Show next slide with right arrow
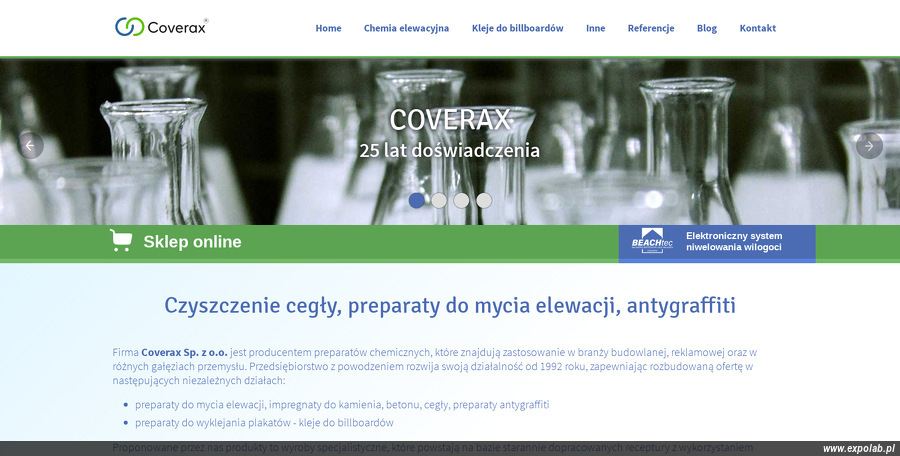Image resolution: width=900 pixels, height=456 pixels. (x=869, y=146)
